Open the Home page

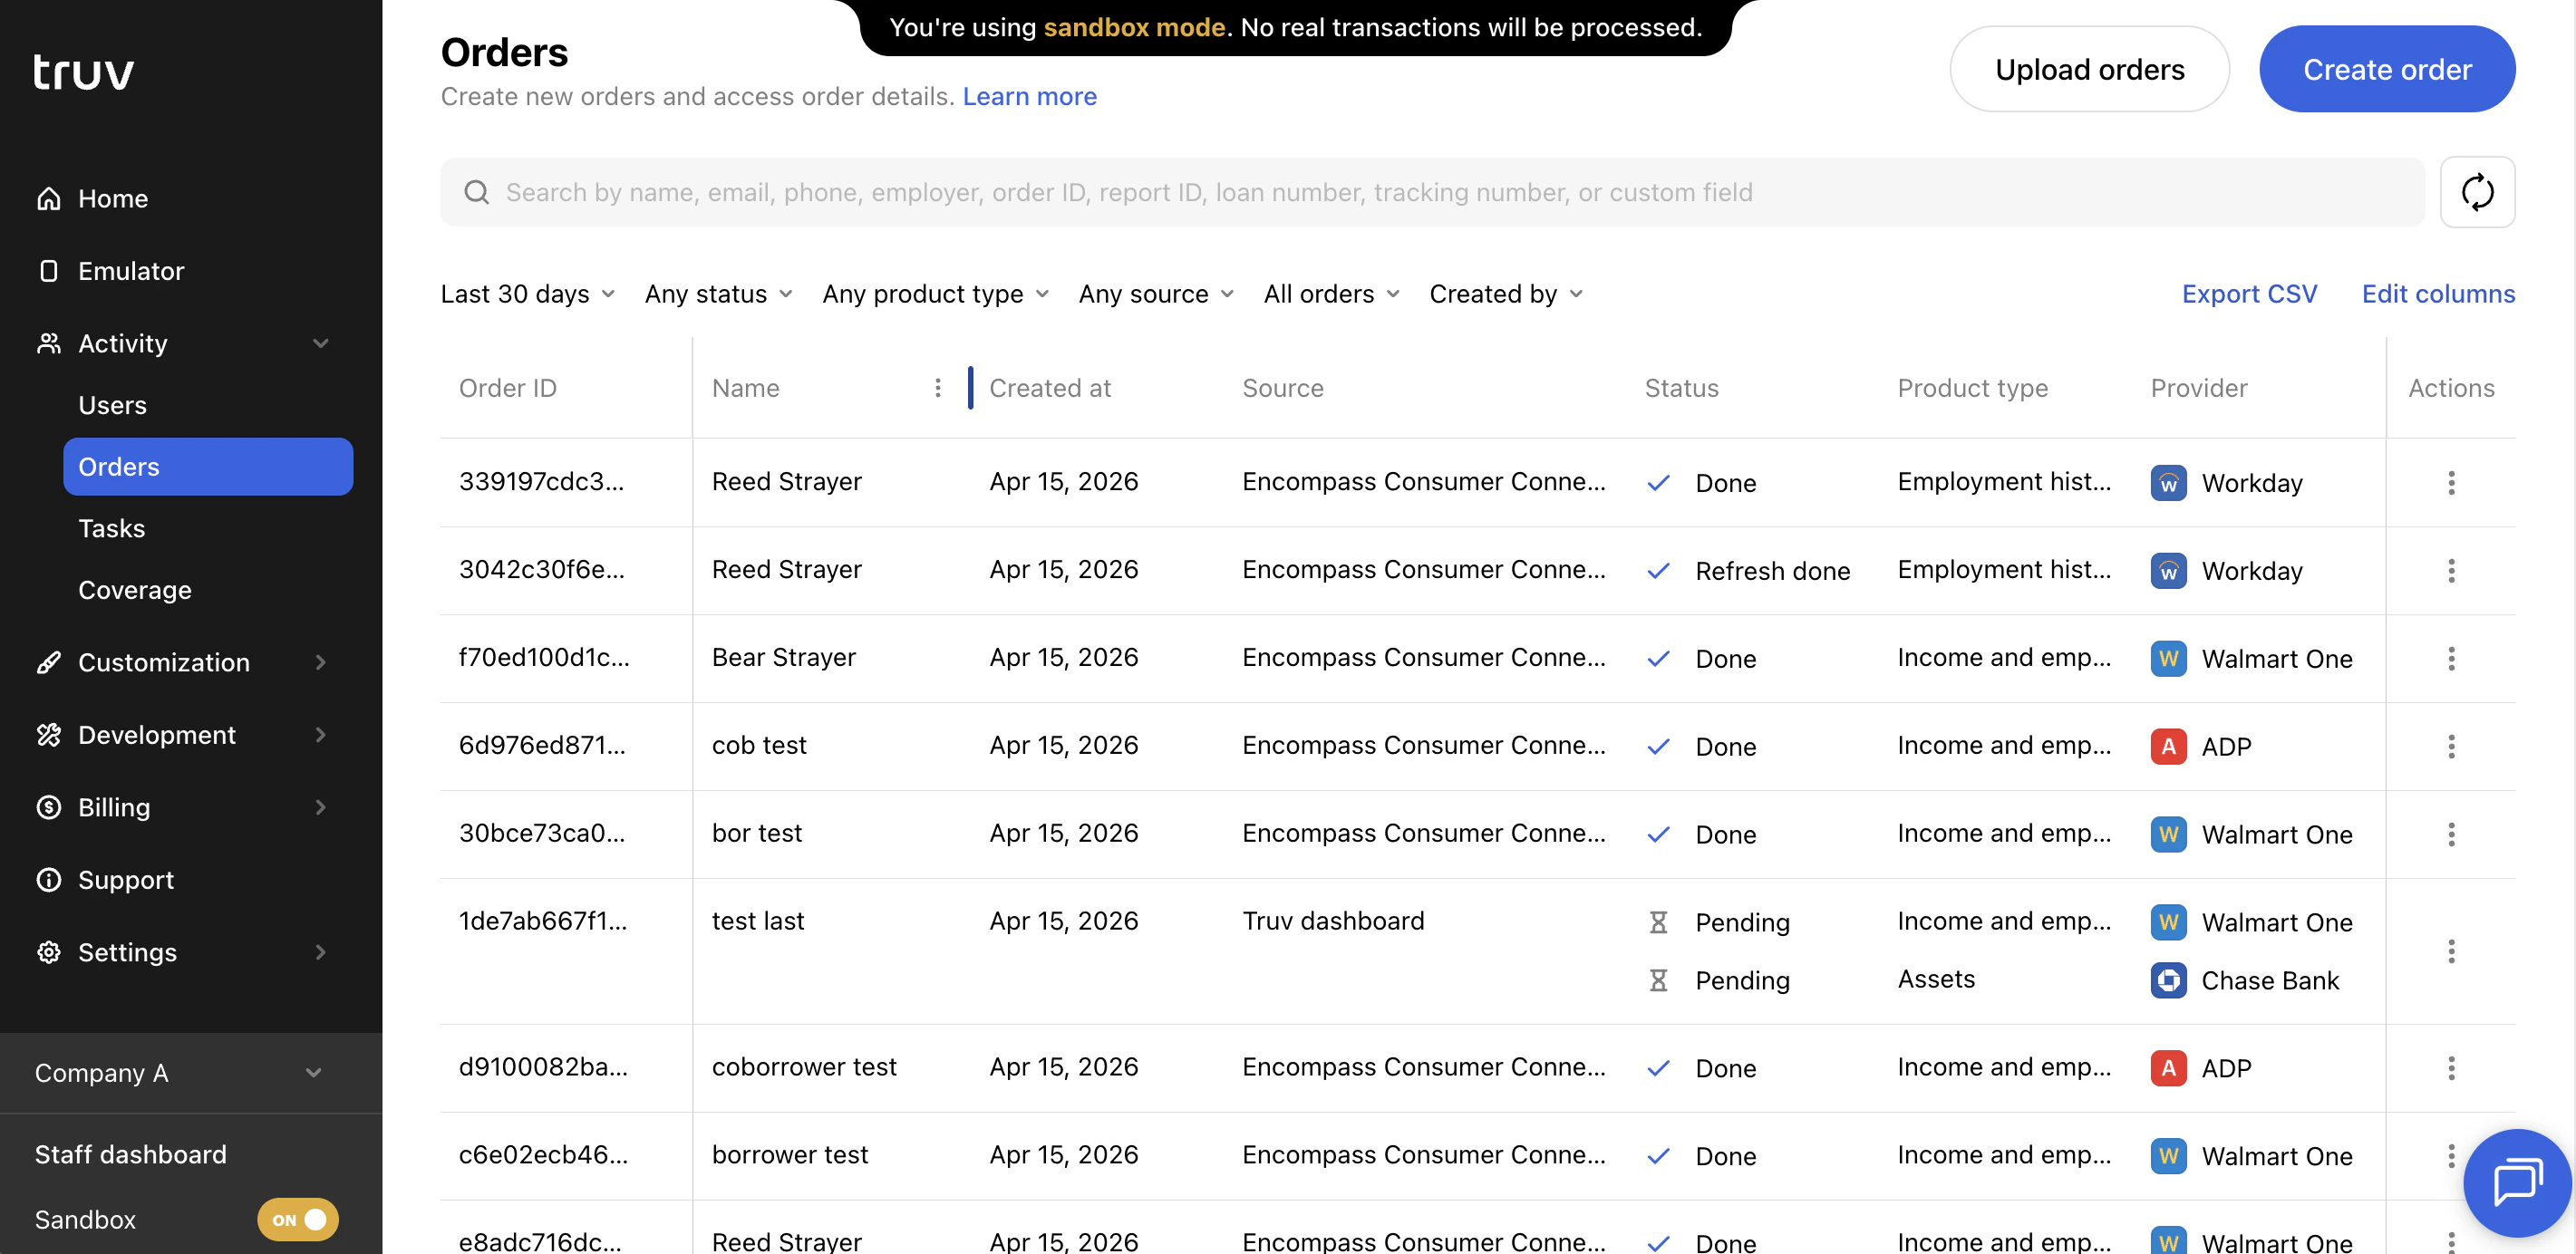point(113,199)
